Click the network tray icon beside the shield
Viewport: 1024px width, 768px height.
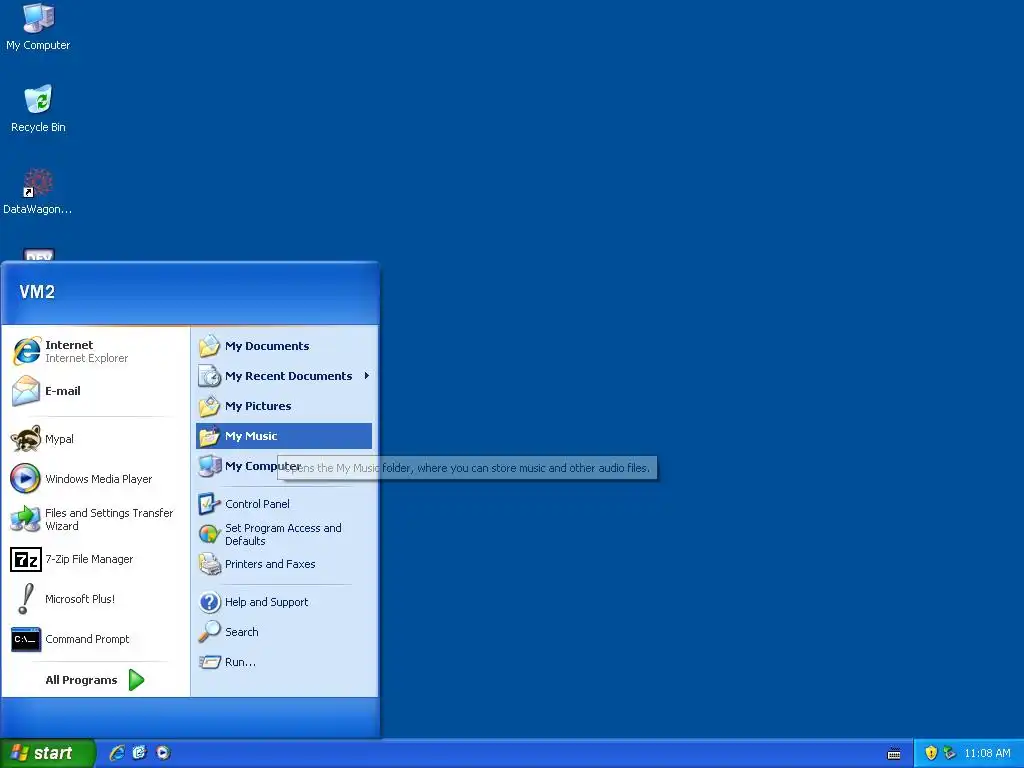click(950, 753)
